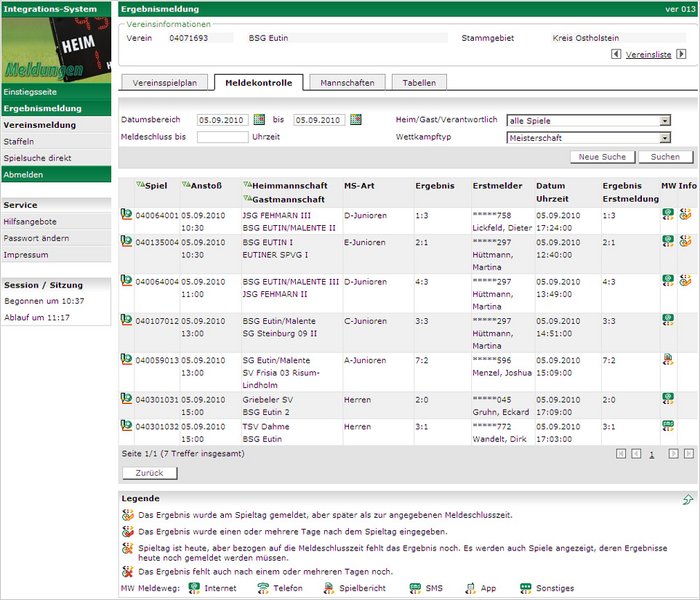Viewport: 700px width, 600px height.
Task: Click the Meldeweg icon for game 040059013
Action: point(667,359)
